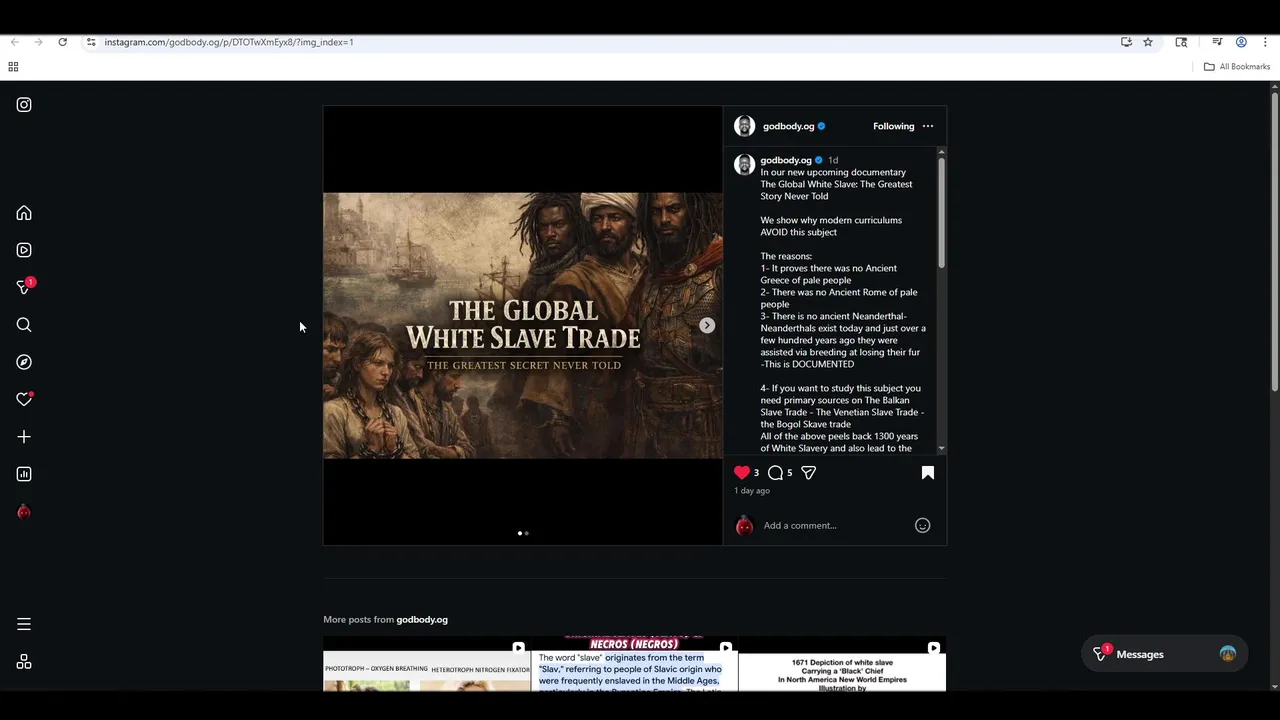
Task: Click the Add a comment field
Action: click(835, 525)
